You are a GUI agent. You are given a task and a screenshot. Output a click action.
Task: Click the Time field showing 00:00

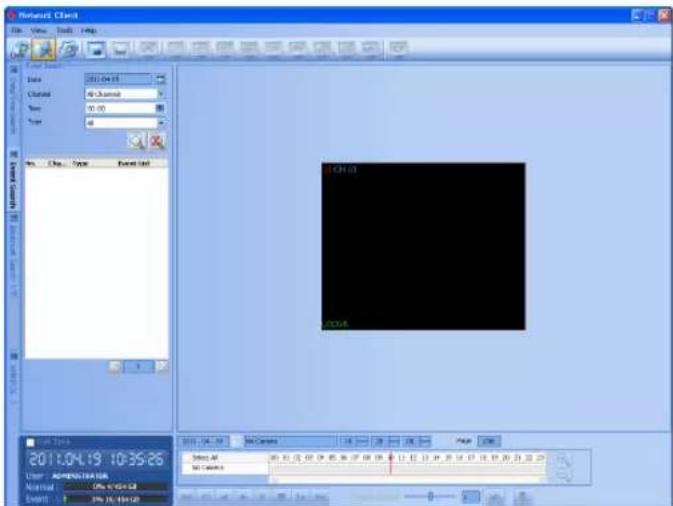(121, 108)
